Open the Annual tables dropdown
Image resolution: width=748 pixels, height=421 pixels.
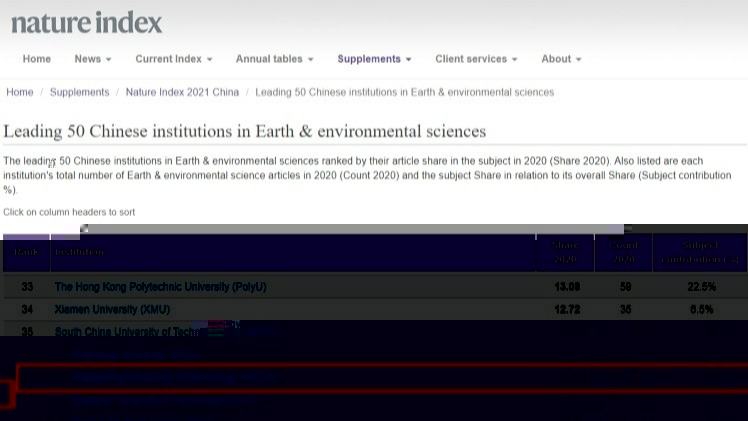pyautogui.click(x=275, y=59)
